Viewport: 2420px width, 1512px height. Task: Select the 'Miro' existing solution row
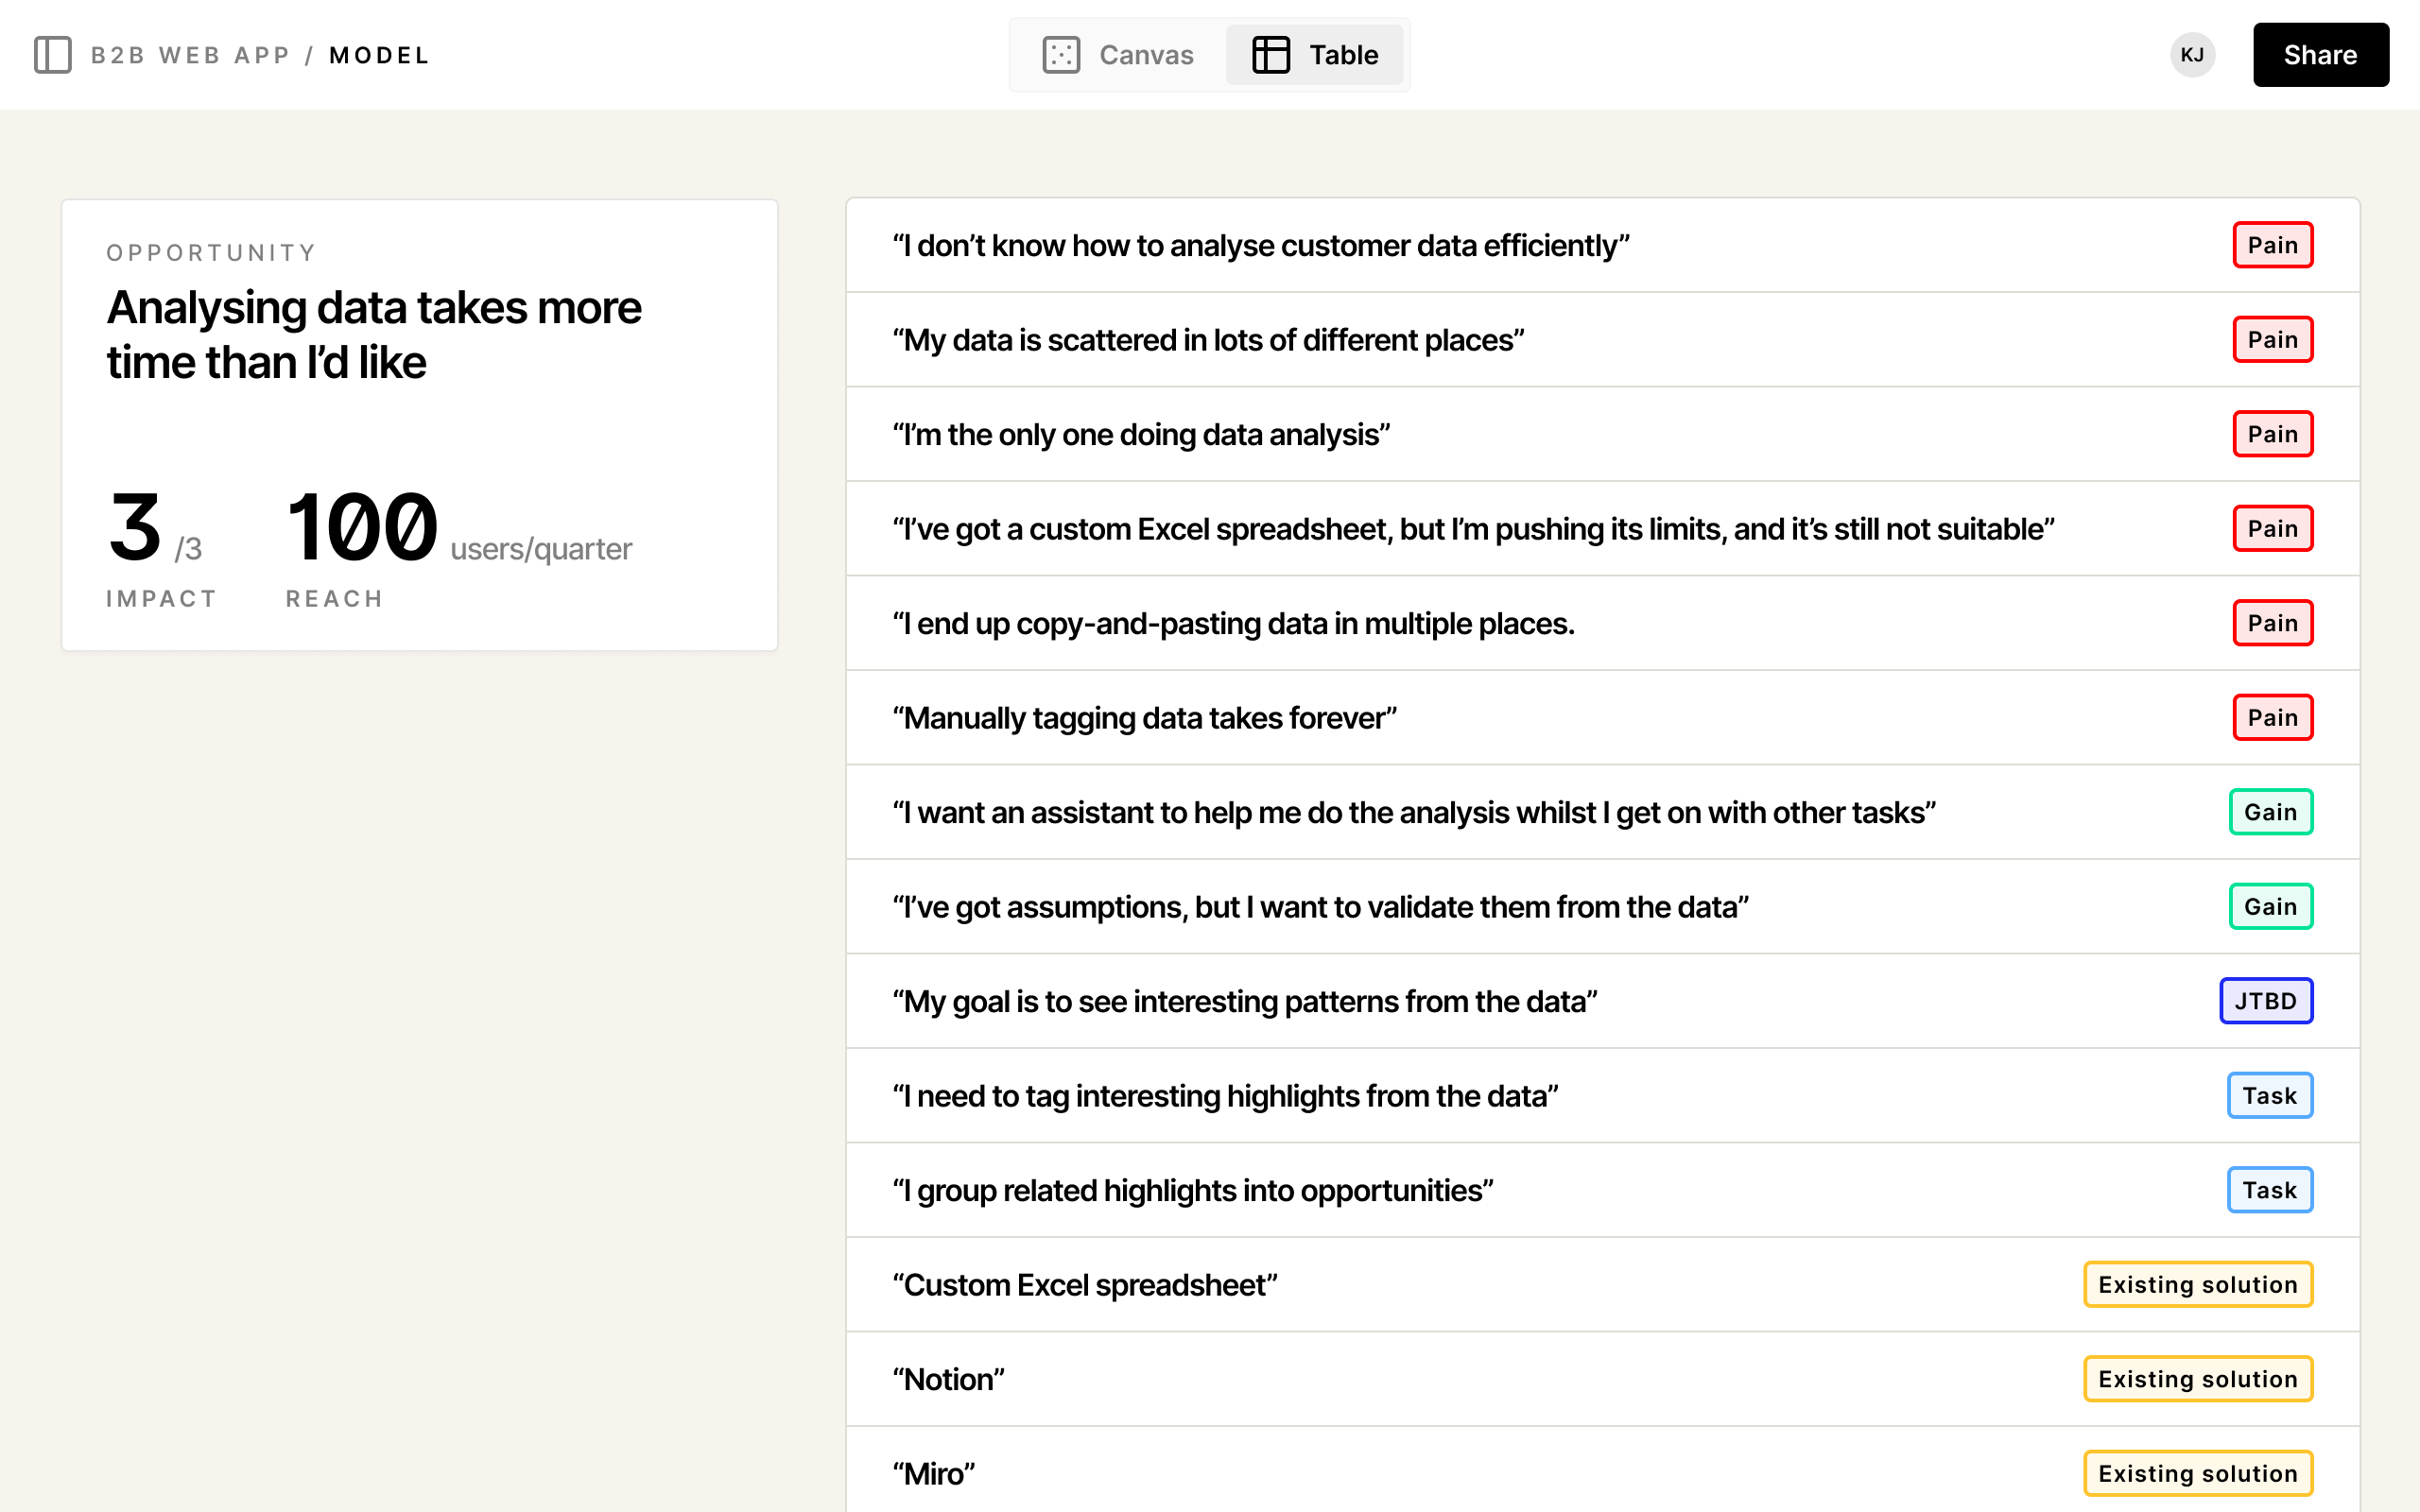tap(933, 1472)
